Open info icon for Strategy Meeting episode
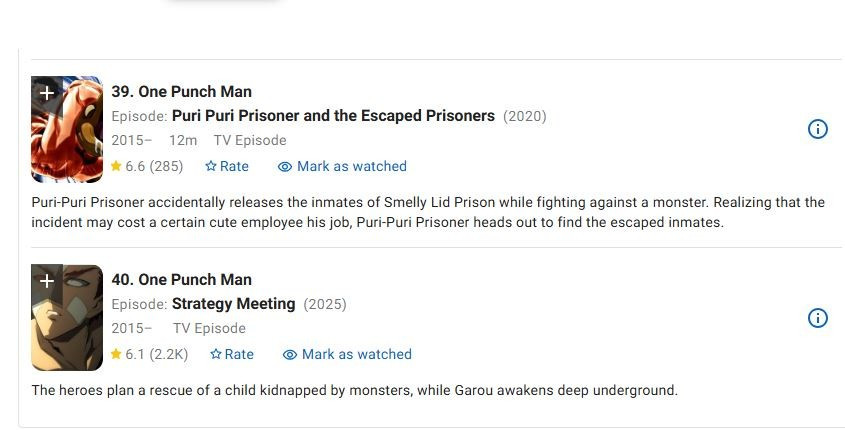This screenshot has height=430, width=845. (817, 318)
